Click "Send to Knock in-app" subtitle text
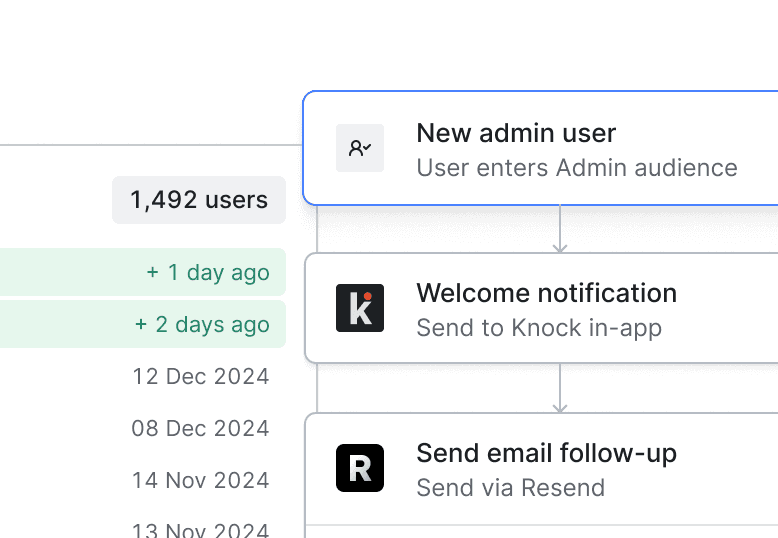The image size is (778, 538). 539,328
